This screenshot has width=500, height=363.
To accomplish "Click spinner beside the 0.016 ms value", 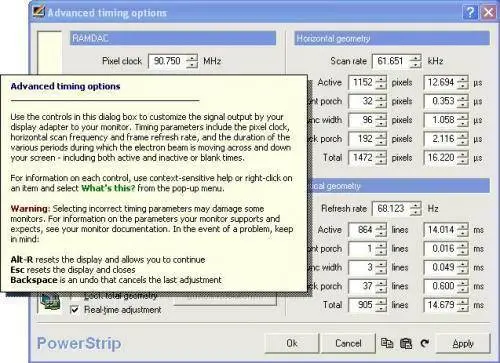I will [463, 249].
